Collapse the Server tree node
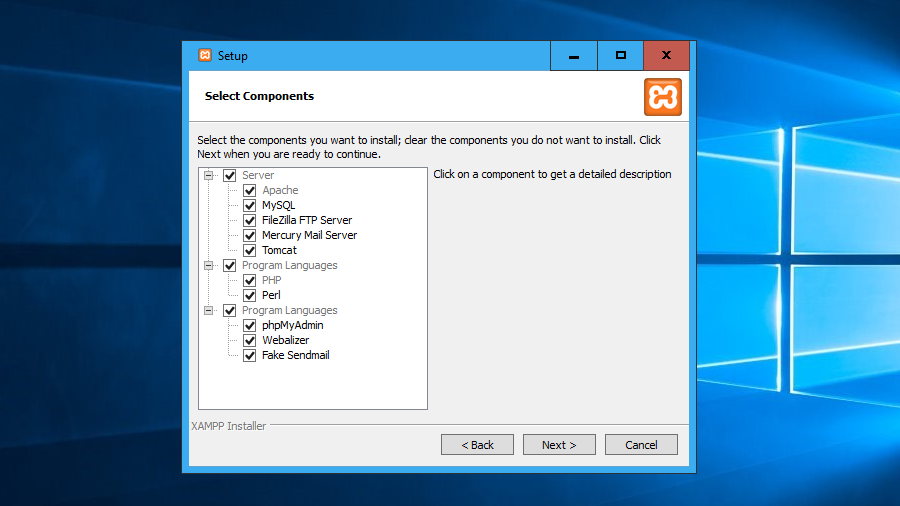This screenshot has width=900, height=506. 209,175
